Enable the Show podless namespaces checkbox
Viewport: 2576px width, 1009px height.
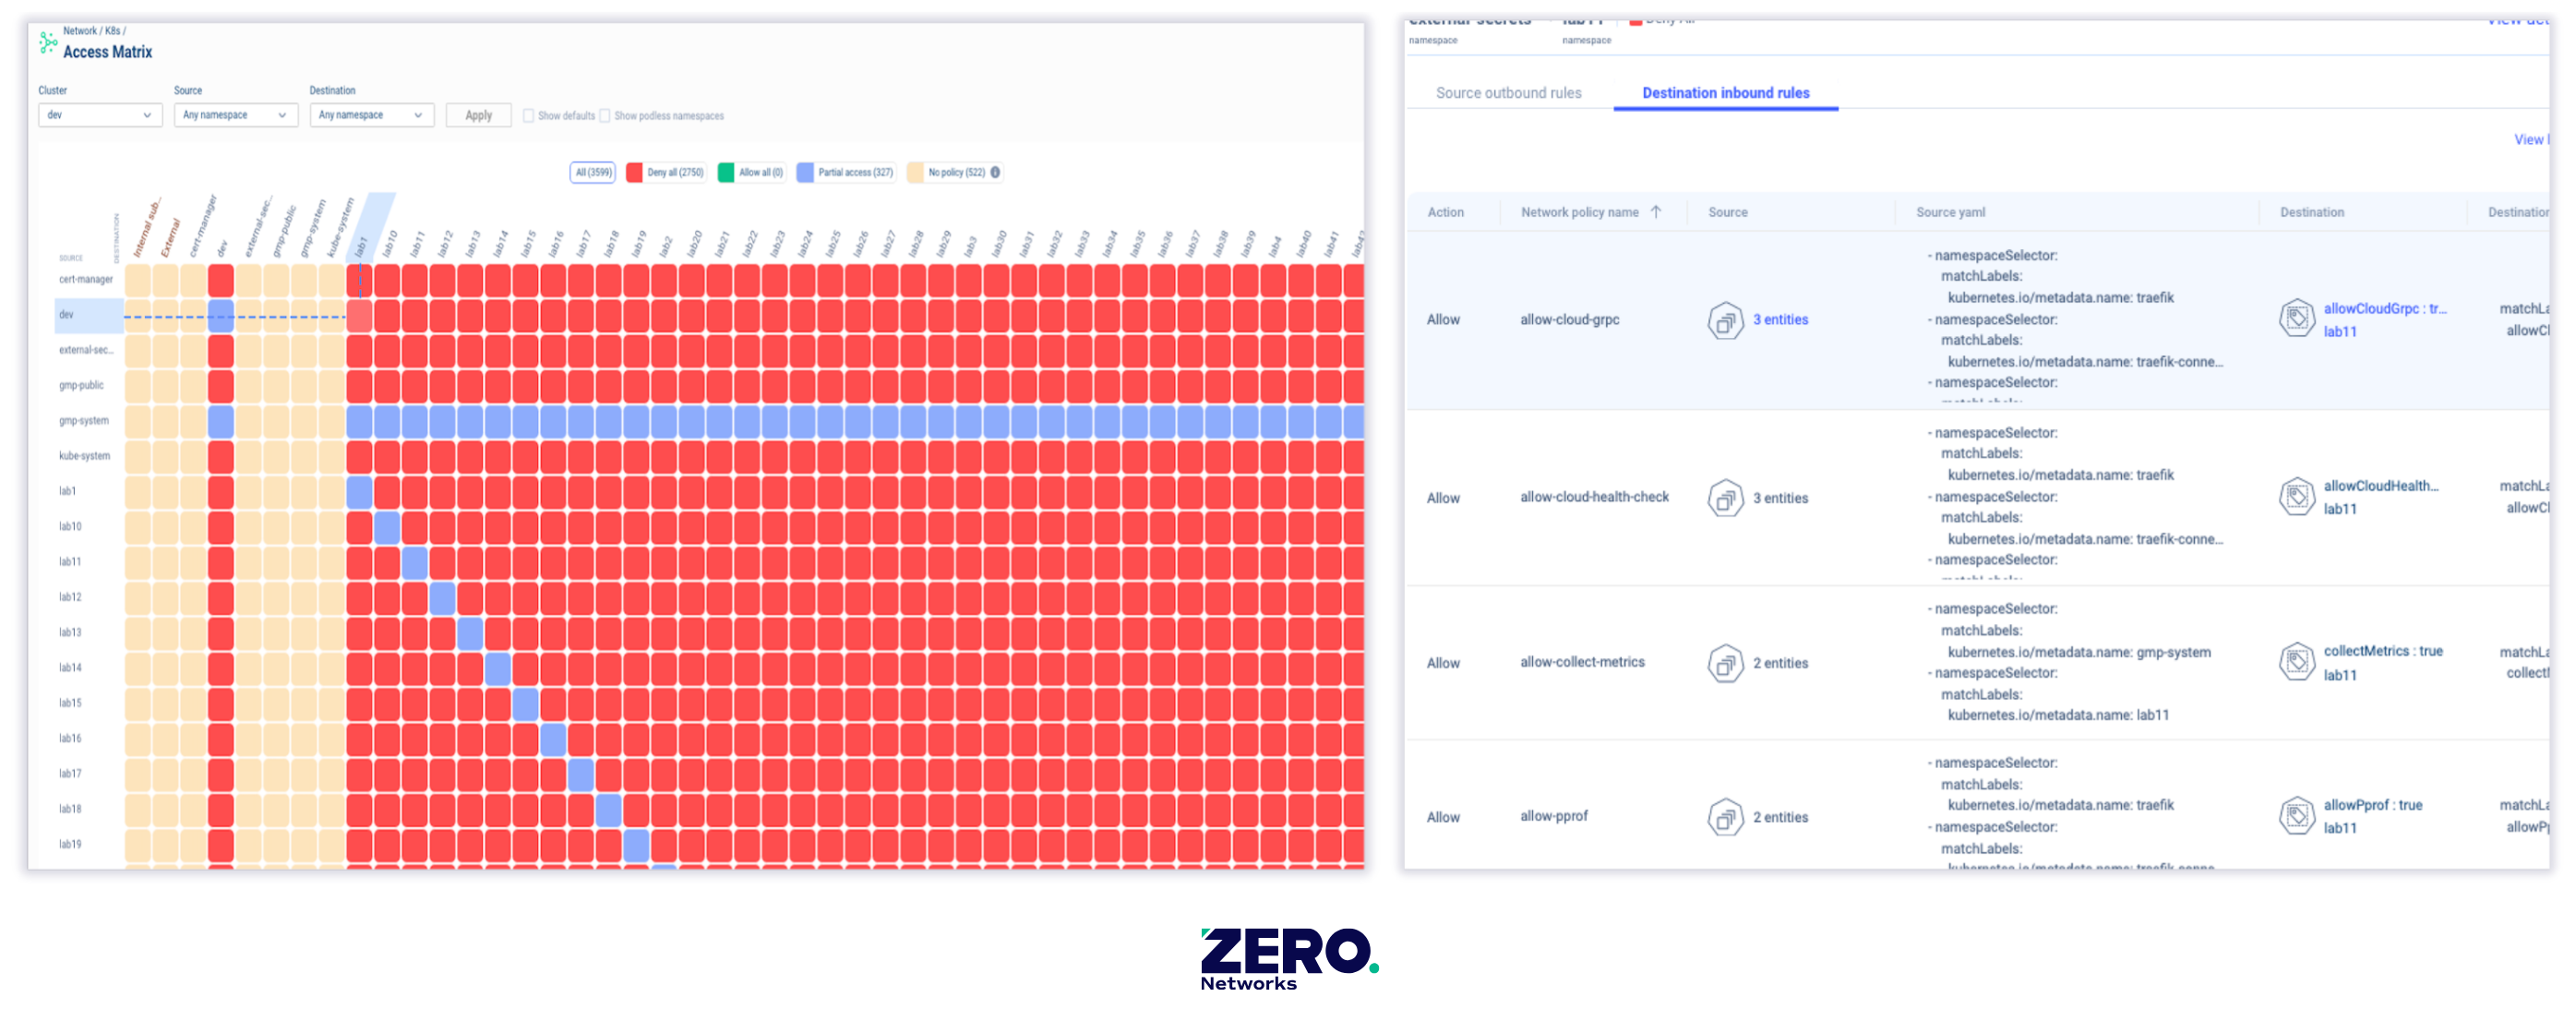coord(605,116)
